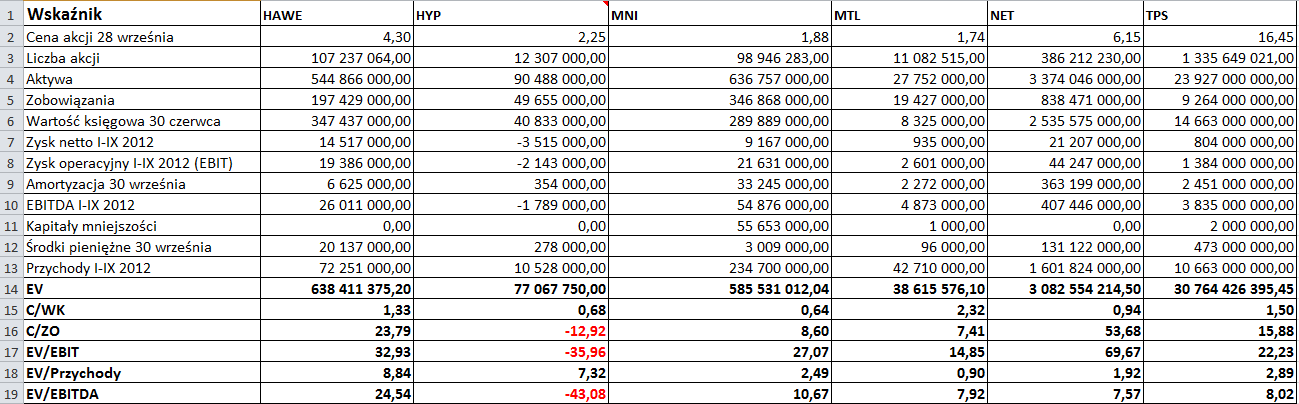The height and width of the screenshot is (404, 1299).
Task: Select the red value -43,08
Action: [510, 393]
